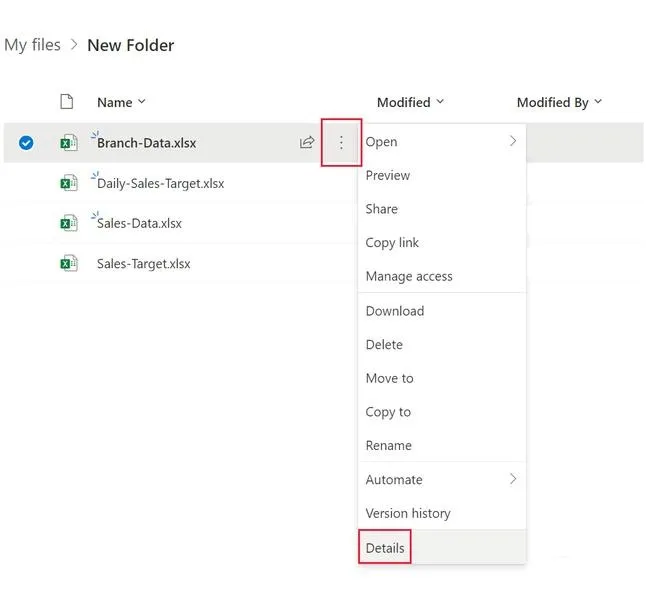
Task: Open the Sales-Data.xlsx file name
Action: pos(139,223)
